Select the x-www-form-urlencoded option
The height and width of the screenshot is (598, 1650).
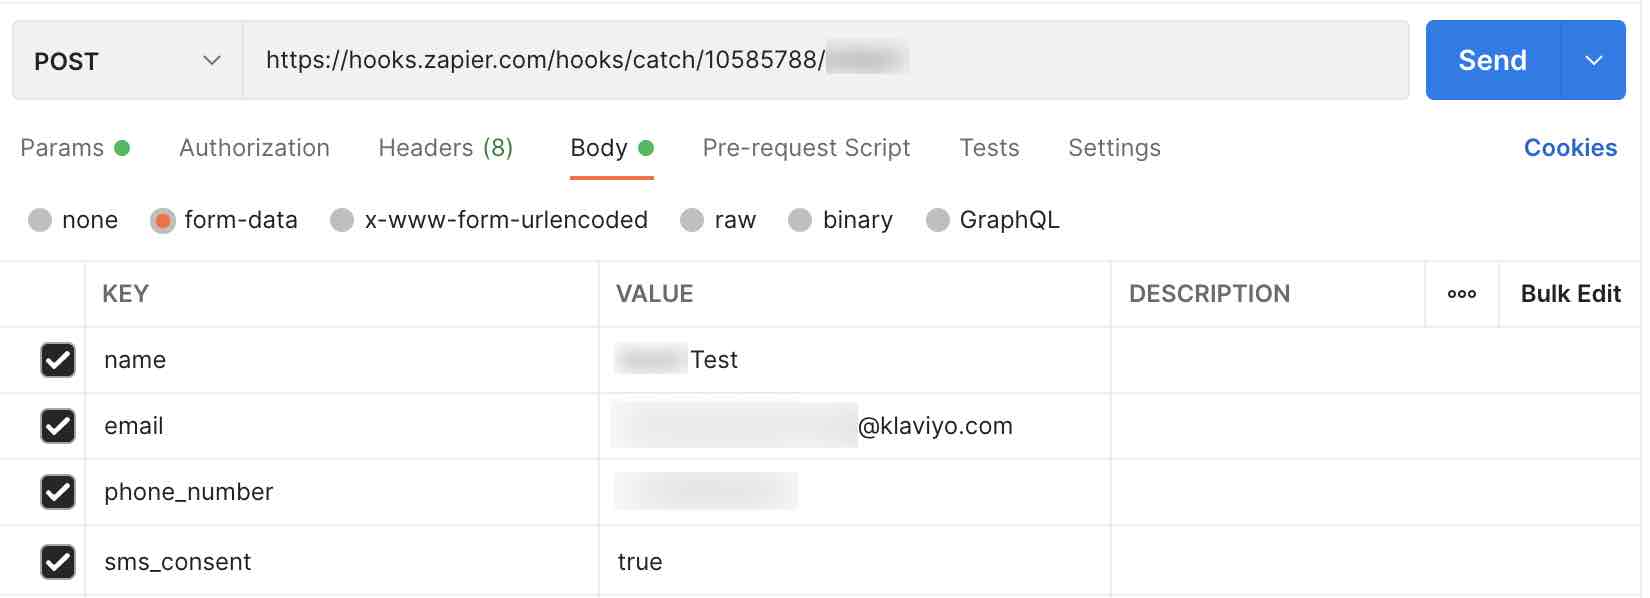(x=341, y=219)
